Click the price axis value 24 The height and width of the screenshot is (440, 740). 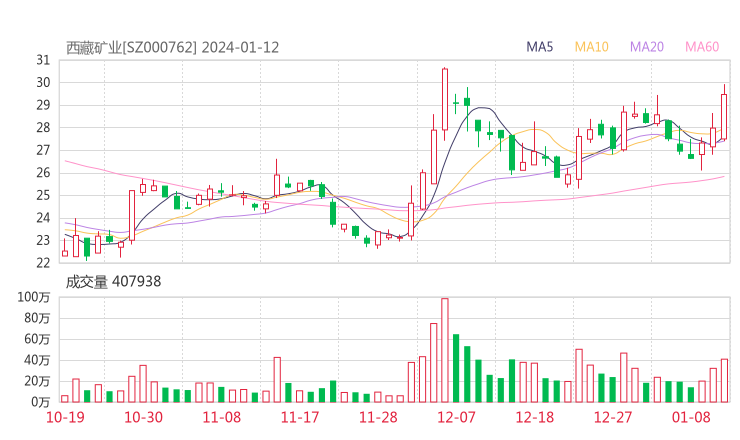43,218
